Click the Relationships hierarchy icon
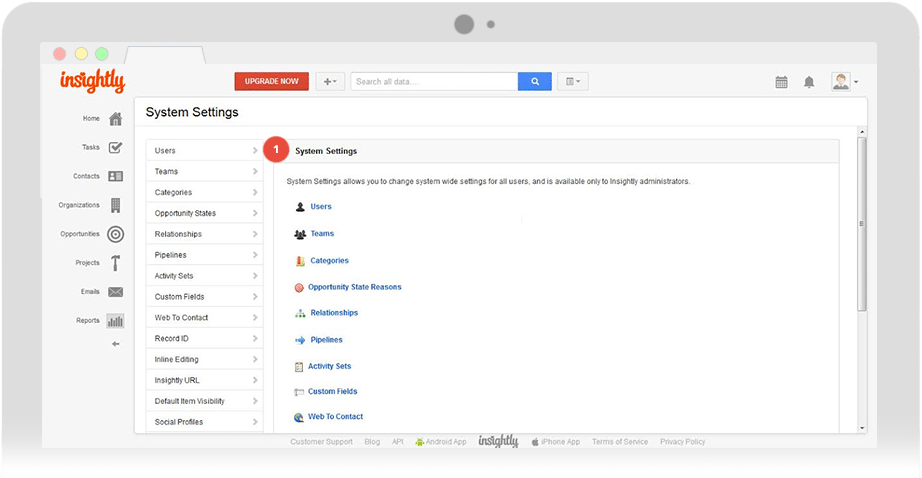Screen dimensions: 922x478 click(x=300, y=313)
